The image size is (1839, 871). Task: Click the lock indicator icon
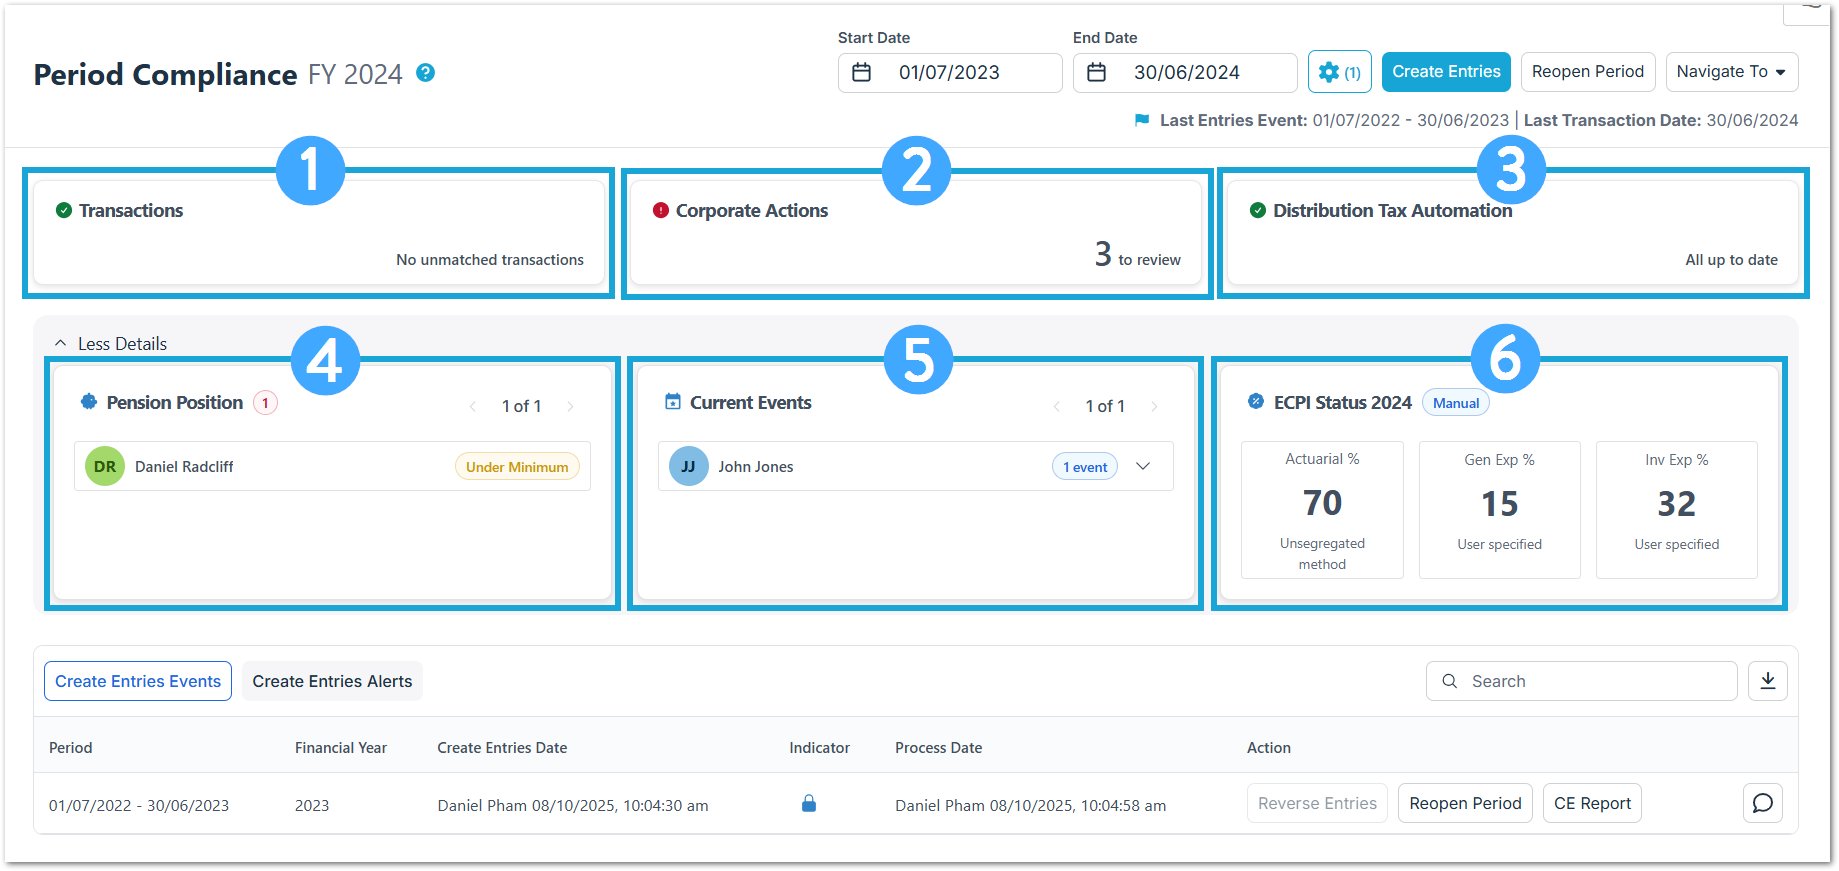pyautogui.click(x=809, y=804)
